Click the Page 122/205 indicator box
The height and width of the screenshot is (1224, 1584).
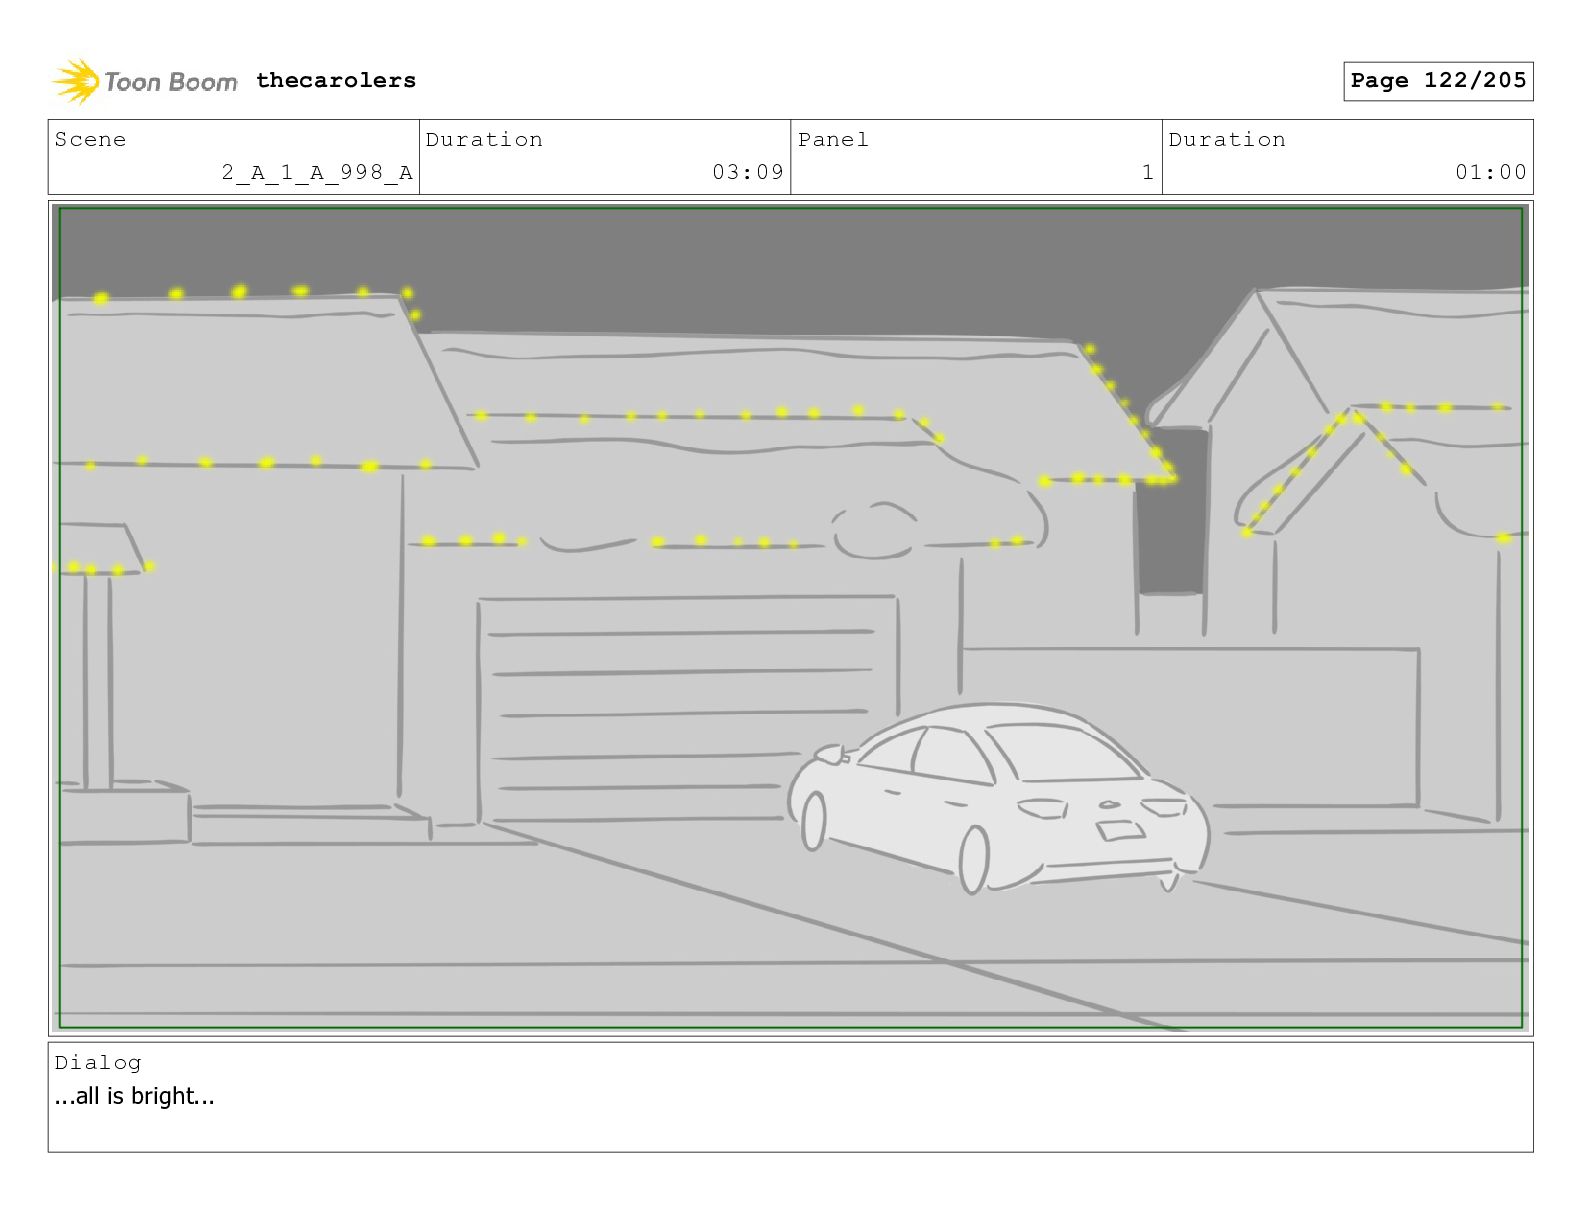[x=1437, y=81]
